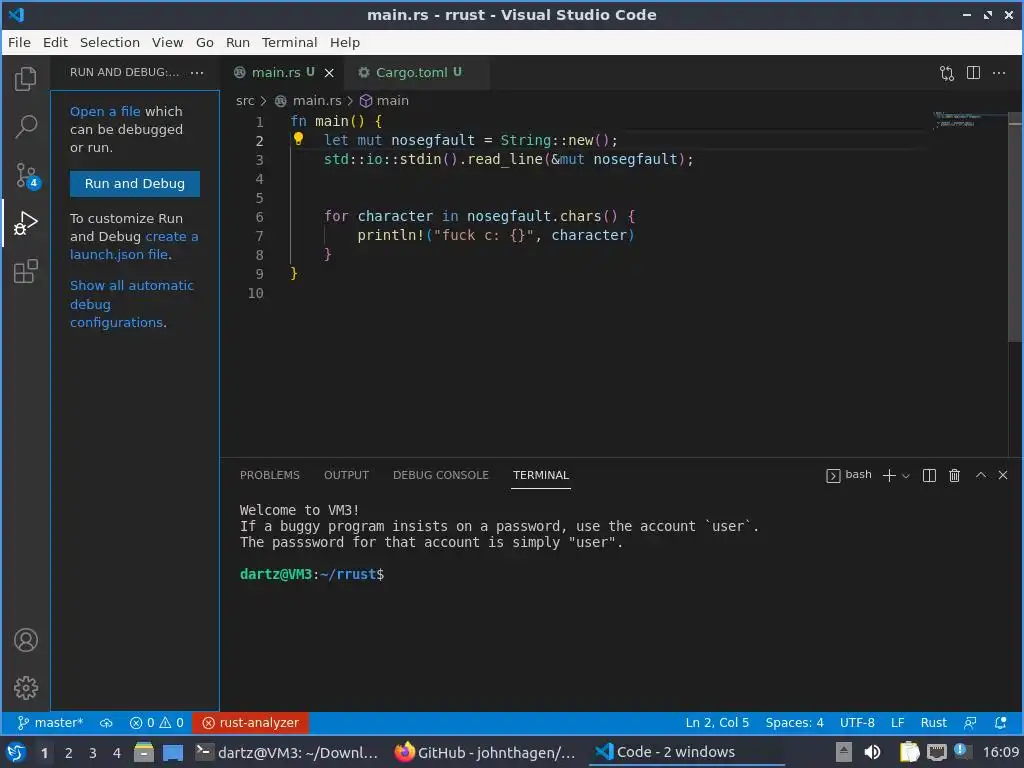Switch to workspace 2 in taskbar
The width and height of the screenshot is (1024, 768).
(69, 753)
